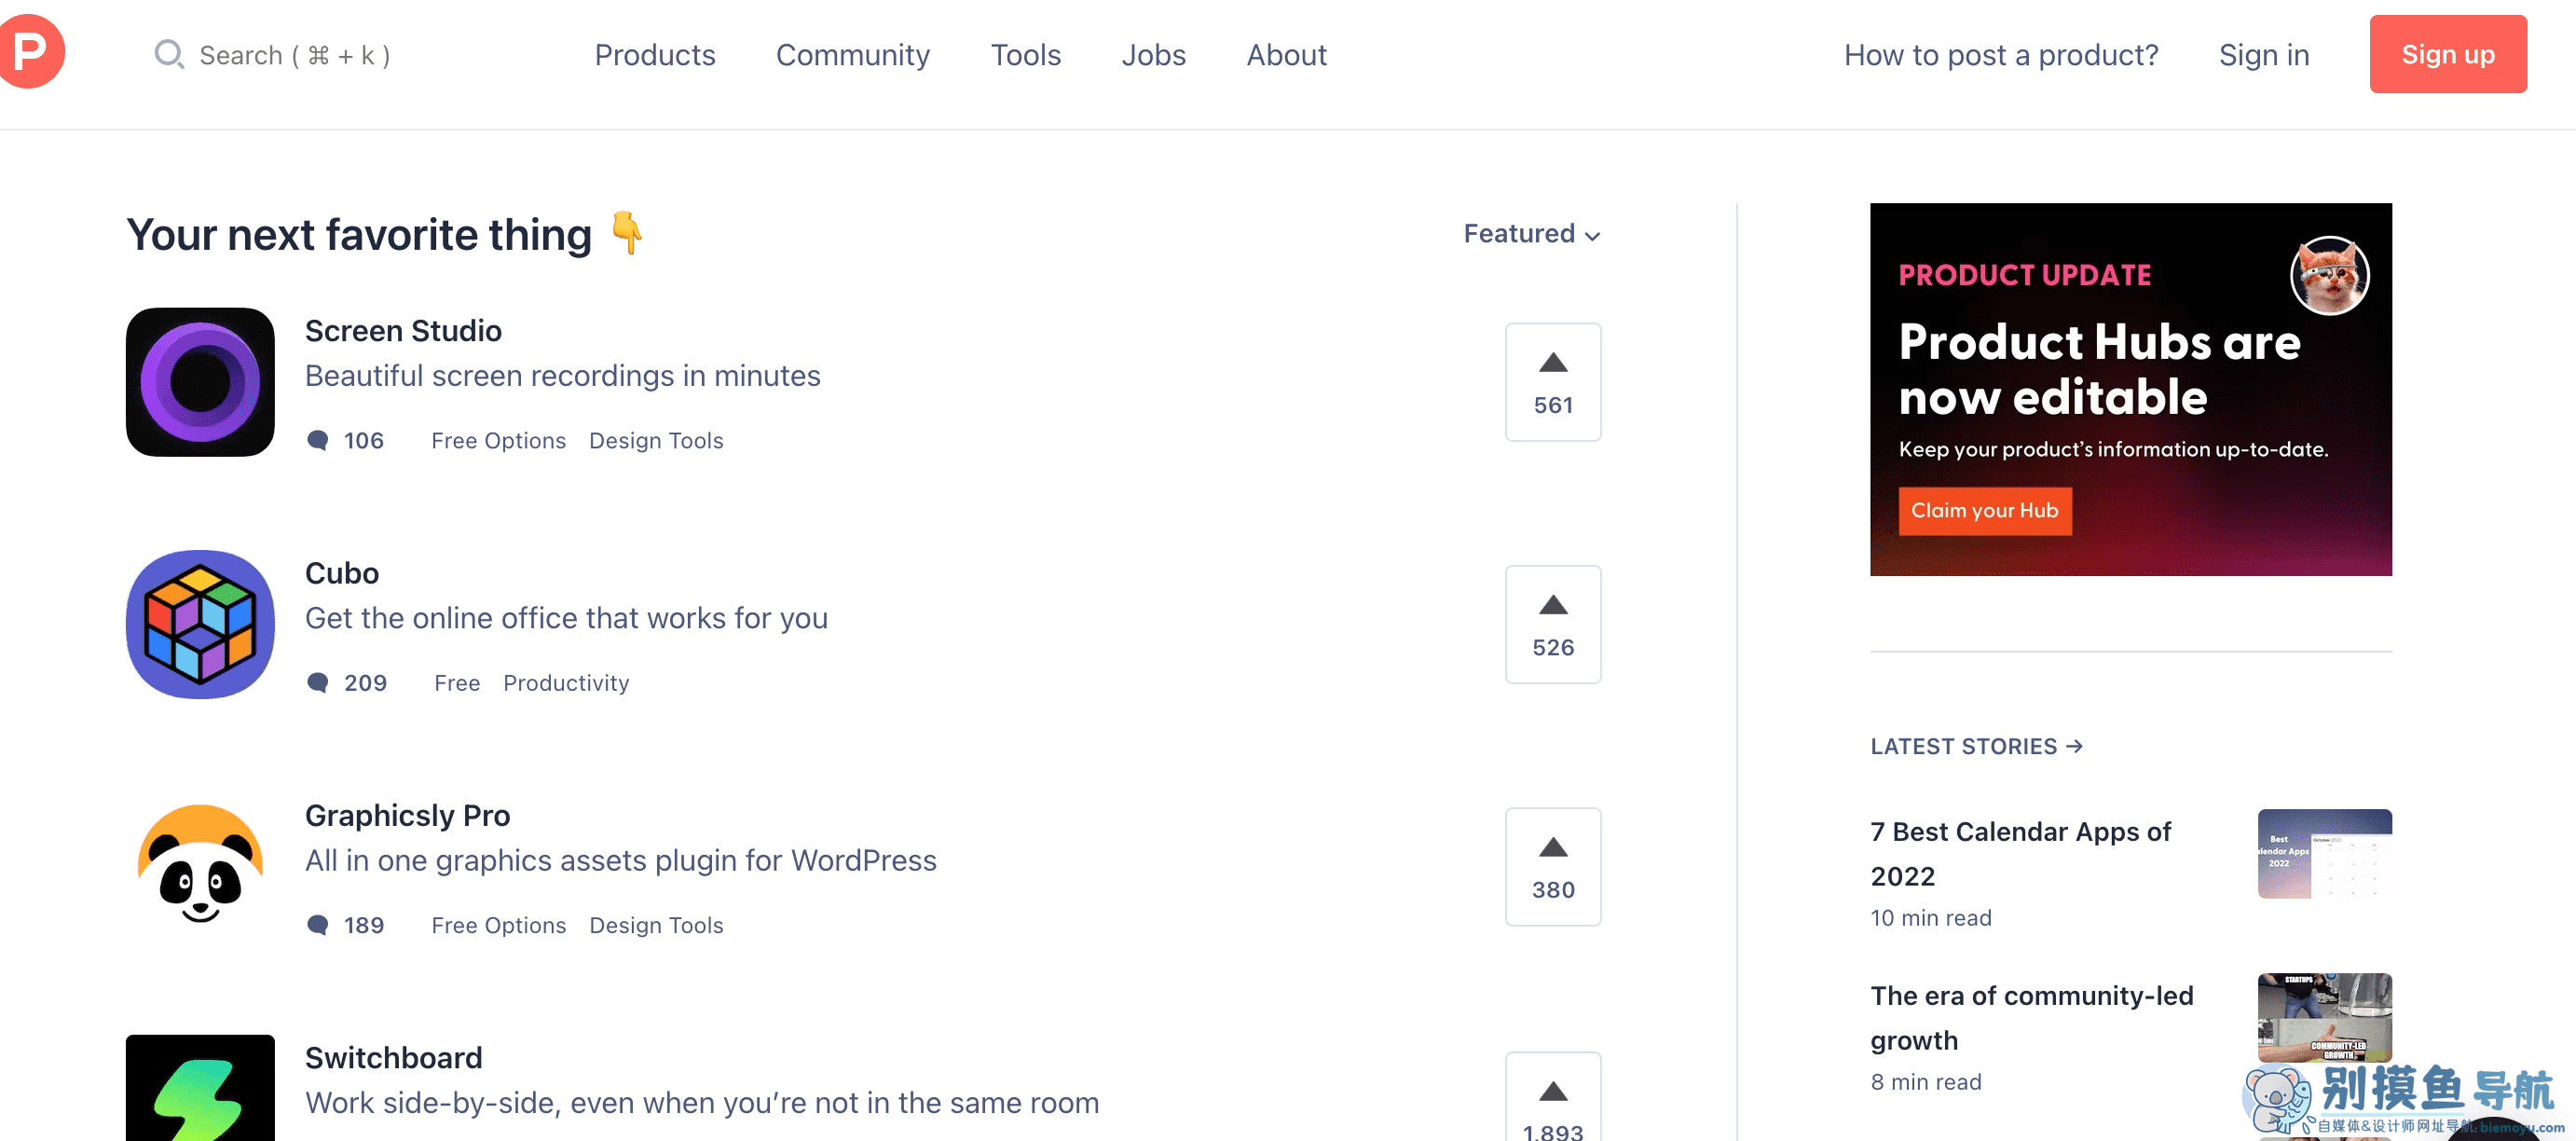Screen dimensions: 2576x1141
Task: Click Free Options tag under Graphicsly Pro
Action: click(498, 926)
